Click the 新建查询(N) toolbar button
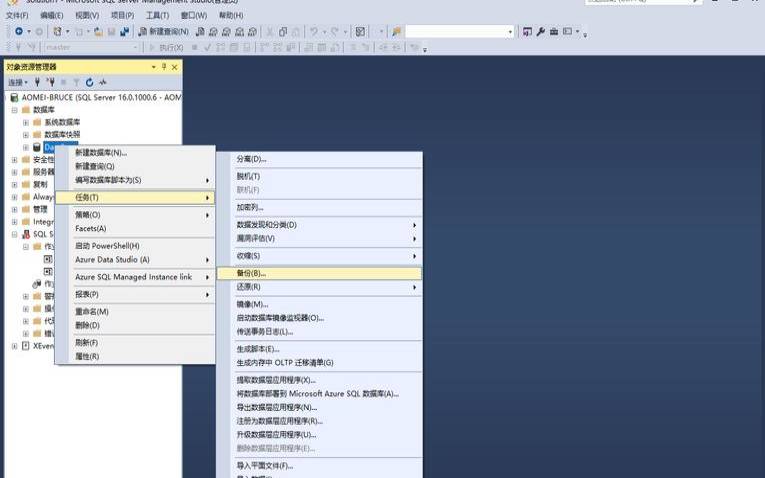Viewport: 765px width, 478px height. pyautogui.click(x=163, y=31)
